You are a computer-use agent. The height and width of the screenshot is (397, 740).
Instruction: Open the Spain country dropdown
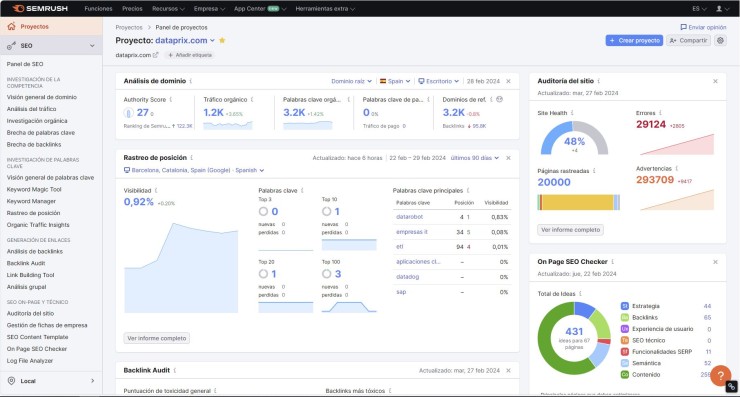[x=395, y=81]
